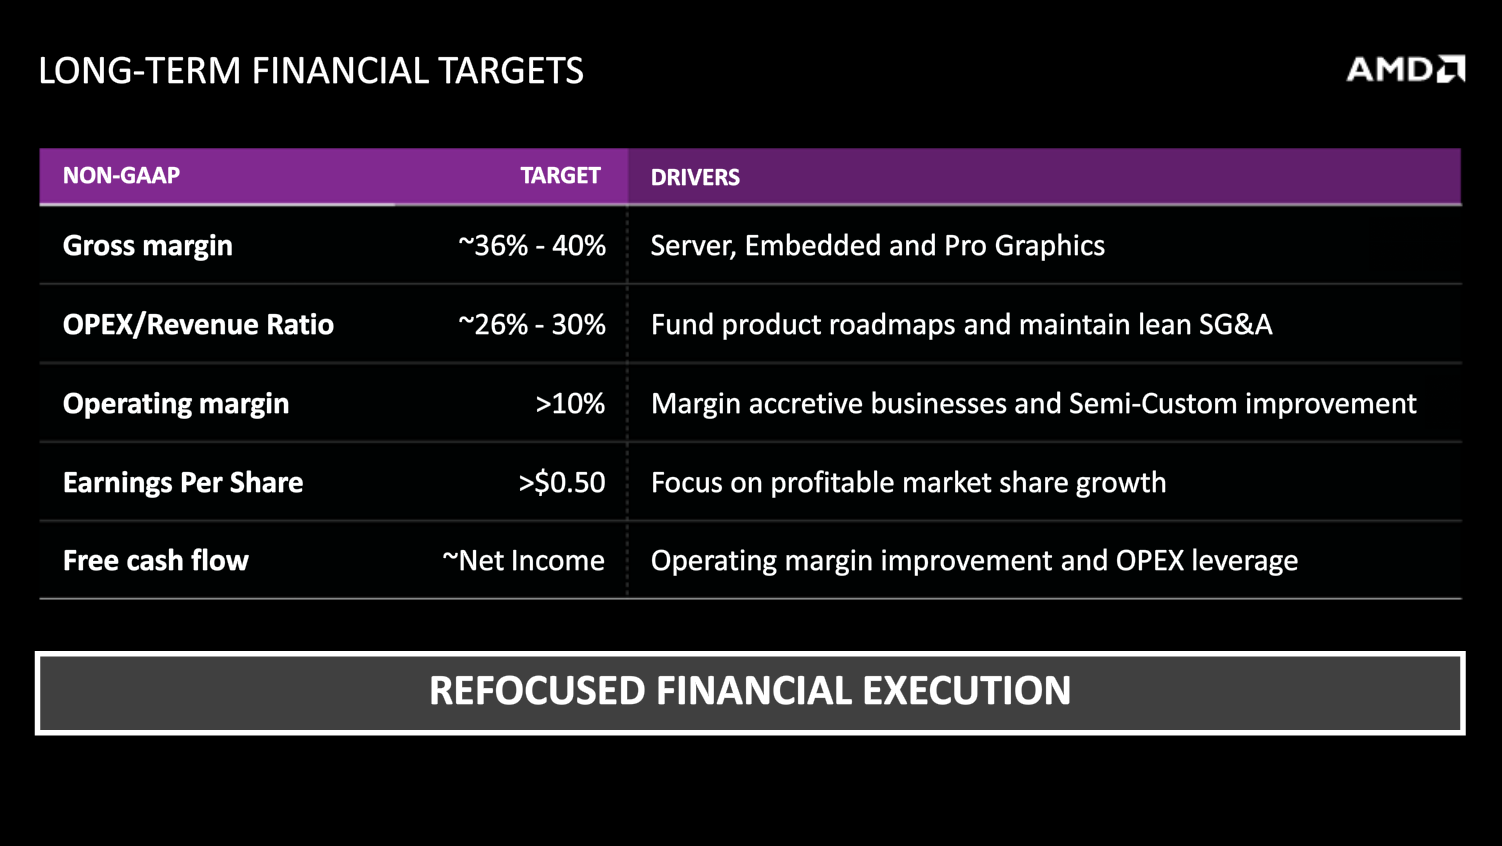Click the ~36% - 40% target value
The width and height of the screenshot is (1502, 846).
532,246
